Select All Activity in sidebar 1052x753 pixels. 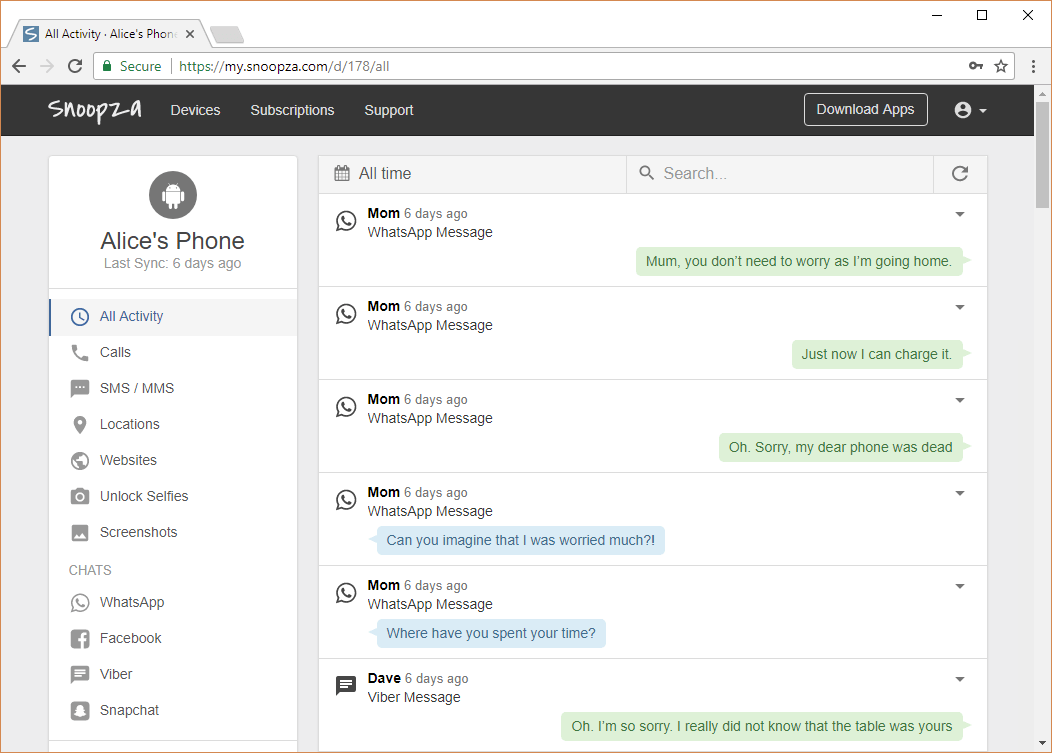(x=173, y=317)
